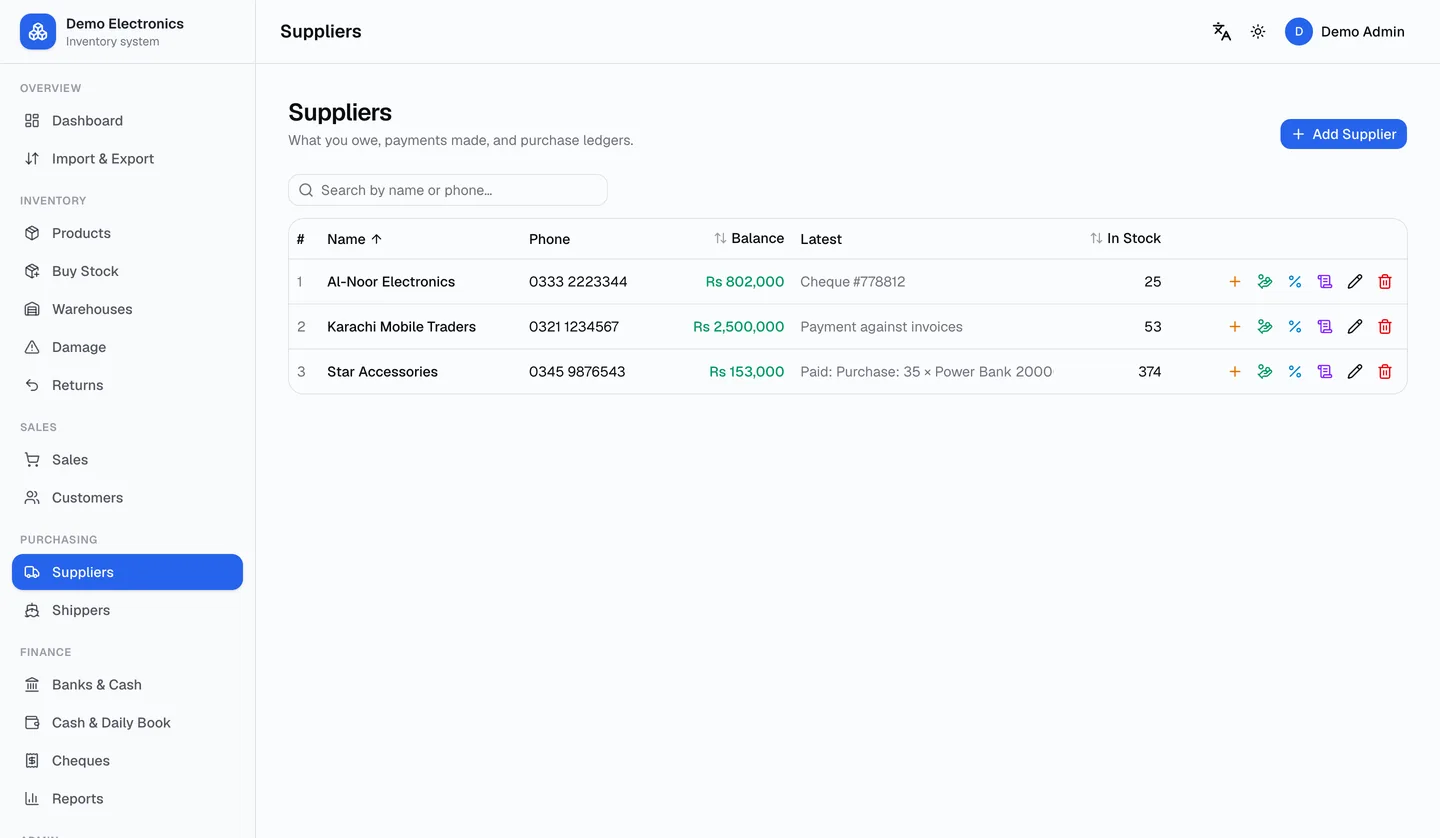Viewport: 1440px width, 838px height.
Task: Click the Cheque #778812 latest entry
Action: [x=853, y=282]
